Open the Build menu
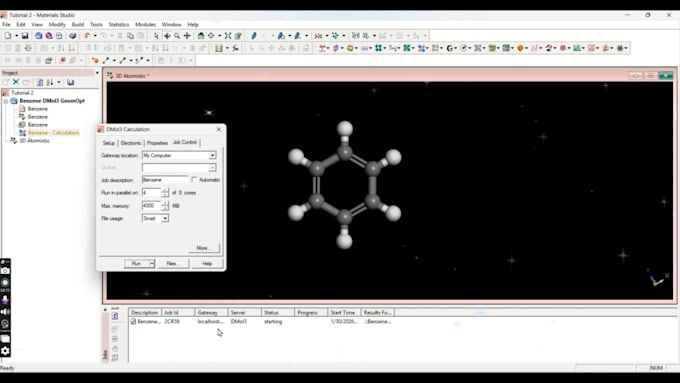Screen dimensions: 680x383 coord(78,25)
